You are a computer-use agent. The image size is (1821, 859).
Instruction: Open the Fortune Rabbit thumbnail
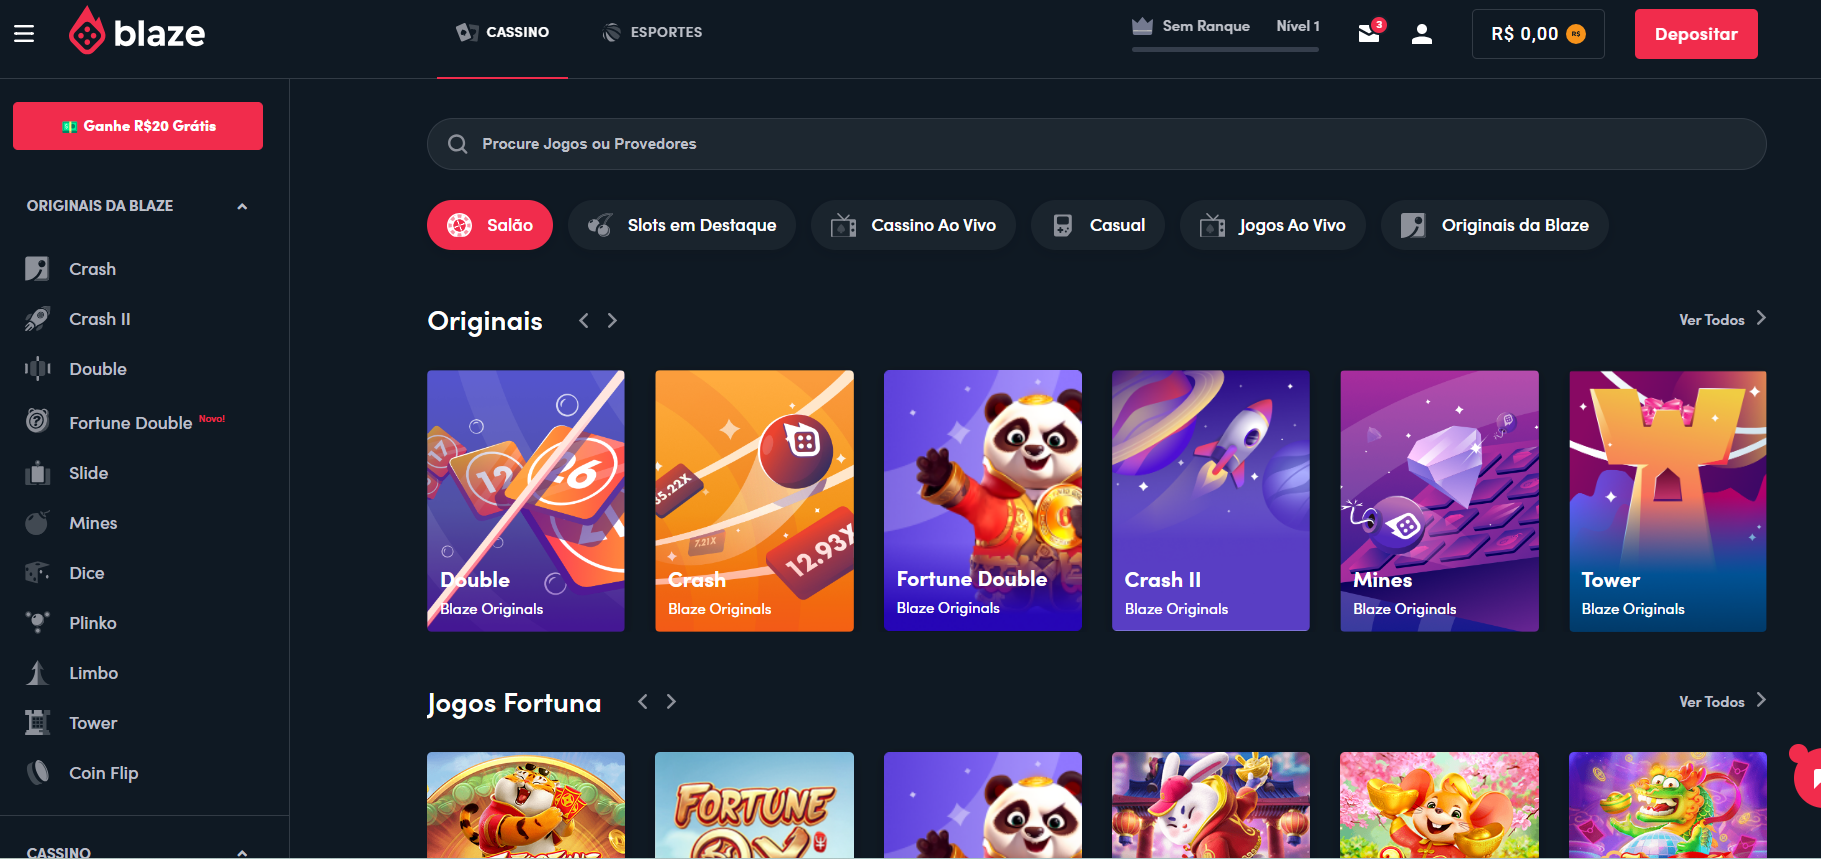click(1211, 805)
